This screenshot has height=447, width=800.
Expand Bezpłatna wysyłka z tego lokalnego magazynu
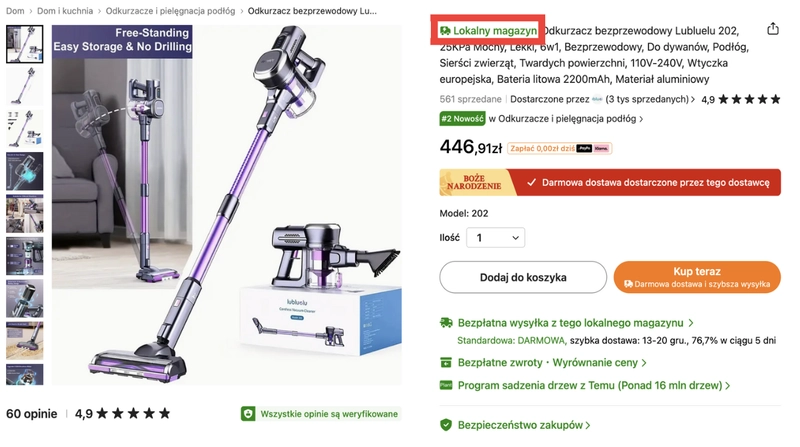tap(576, 323)
